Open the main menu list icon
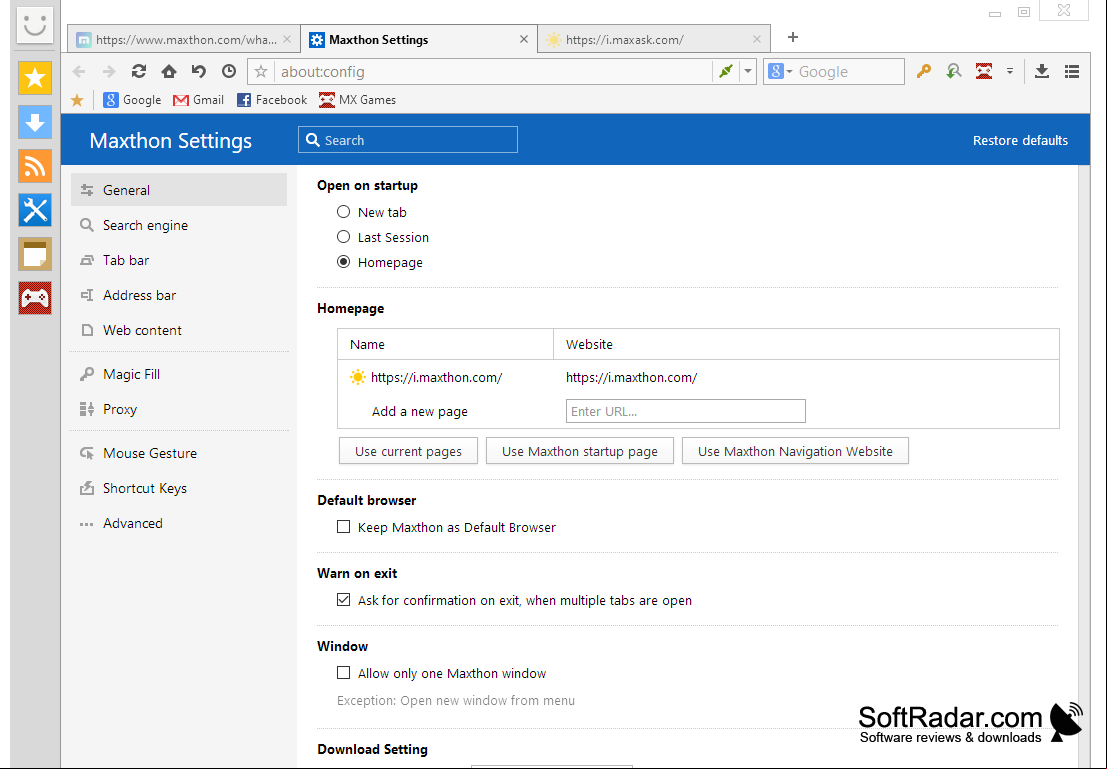This screenshot has width=1107, height=769. click(x=1072, y=71)
